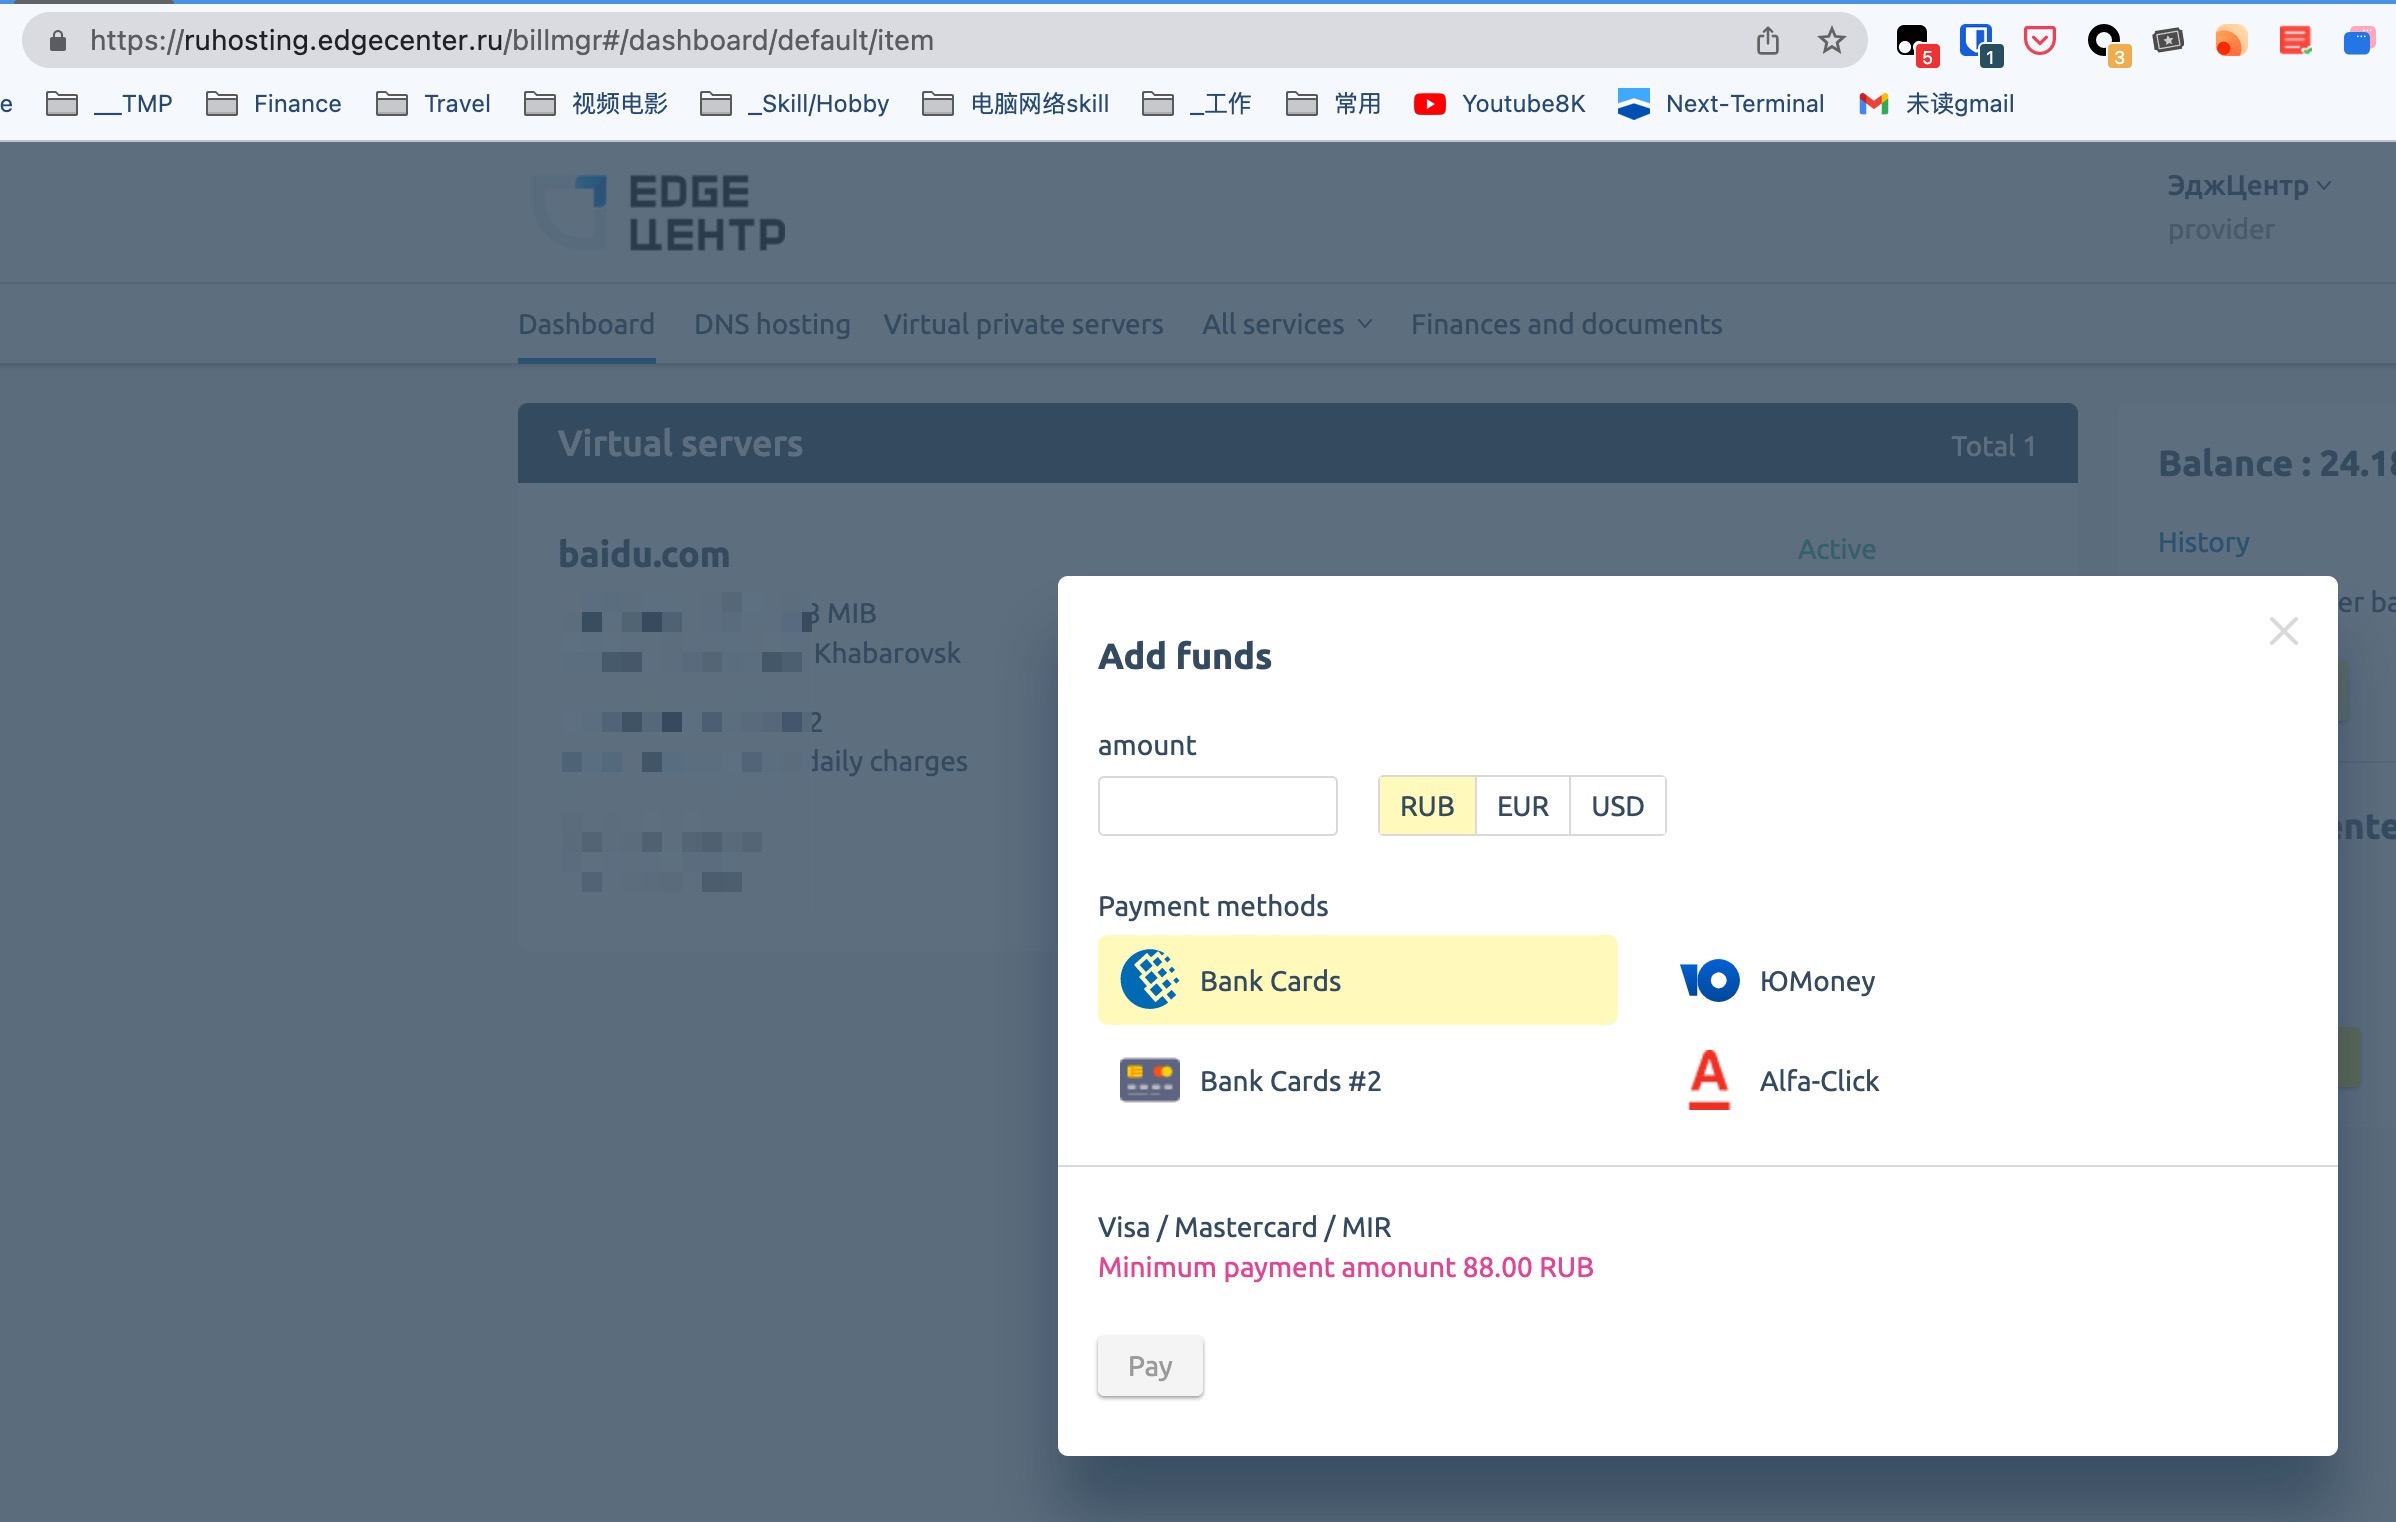Click the Bank Cards #2 icon

click(1147, 1079)
